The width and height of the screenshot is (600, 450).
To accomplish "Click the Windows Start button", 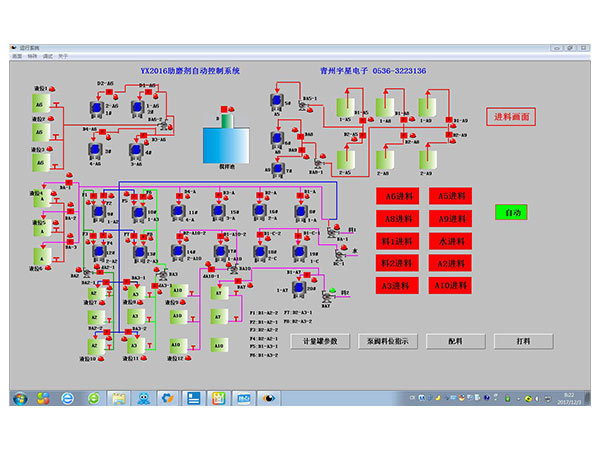I will [x=19, y=397].
